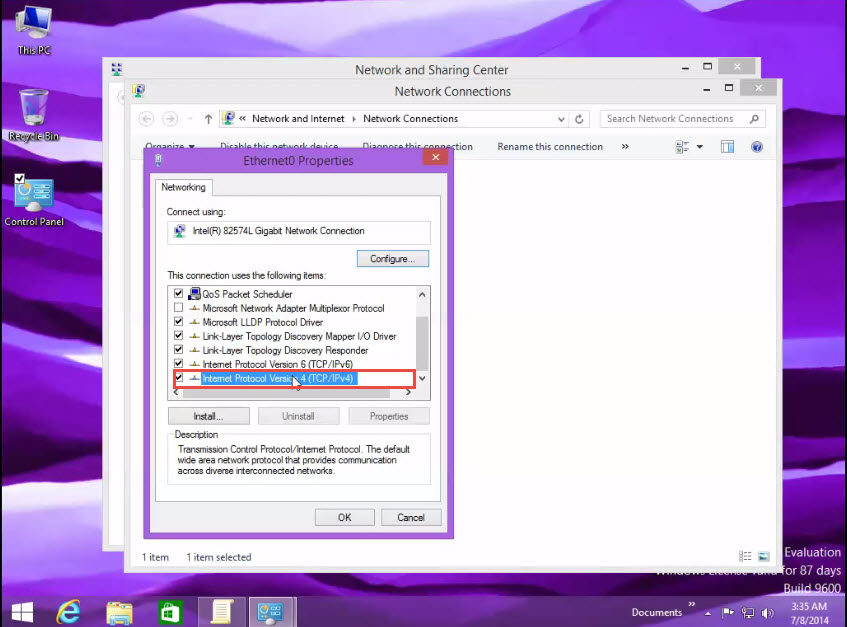Expand the breadcrumb root chevron
This screenshot has height=627, width=847.
coord(243,118)
